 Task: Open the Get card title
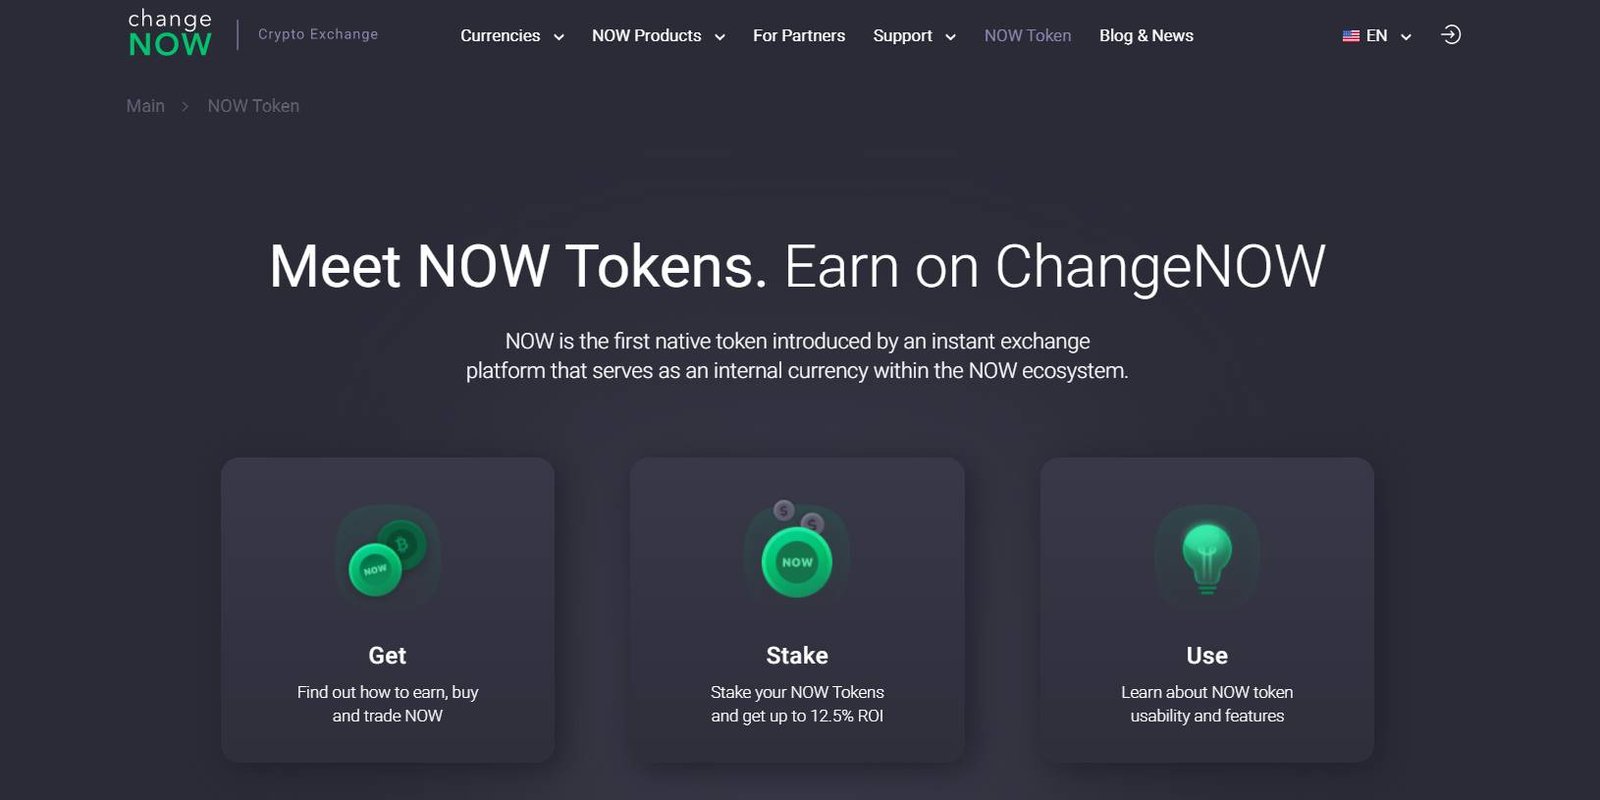click(387, 656)
